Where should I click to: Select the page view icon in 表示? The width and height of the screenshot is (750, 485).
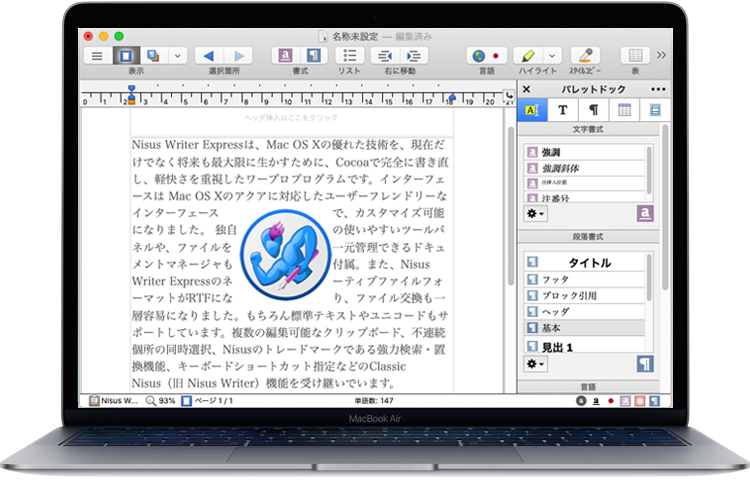coord(126,56)
